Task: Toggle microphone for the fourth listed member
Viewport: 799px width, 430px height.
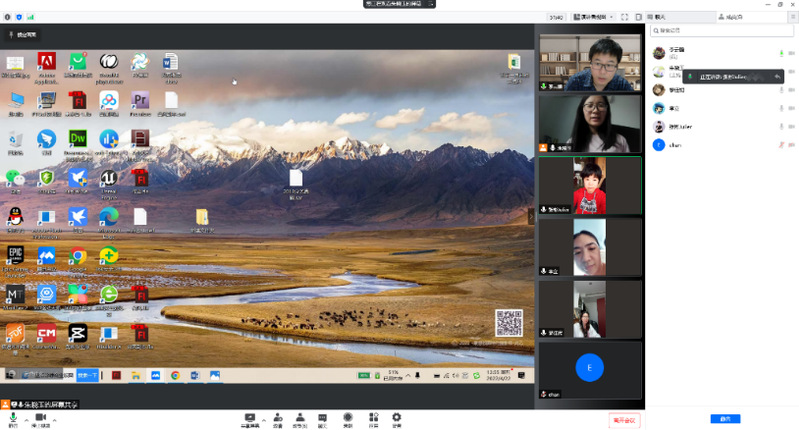Action: pos(781,108)
